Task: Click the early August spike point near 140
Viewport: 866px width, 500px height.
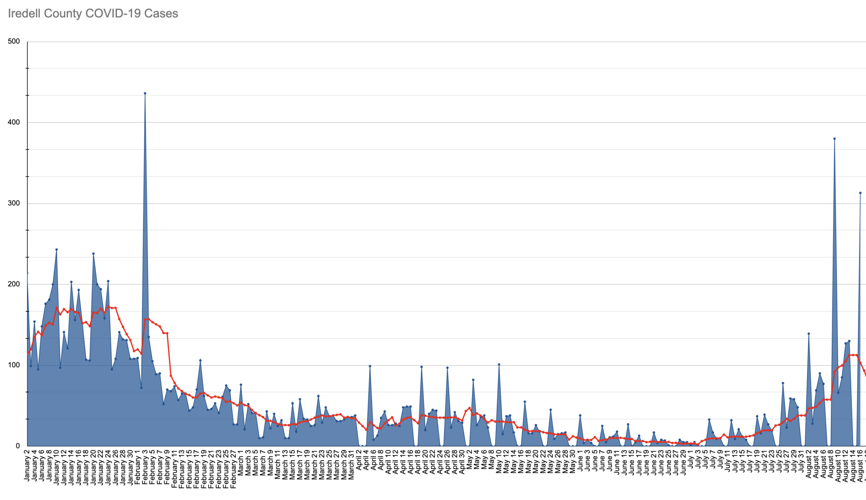Action: pyautogui.click(x=808, y=334)
